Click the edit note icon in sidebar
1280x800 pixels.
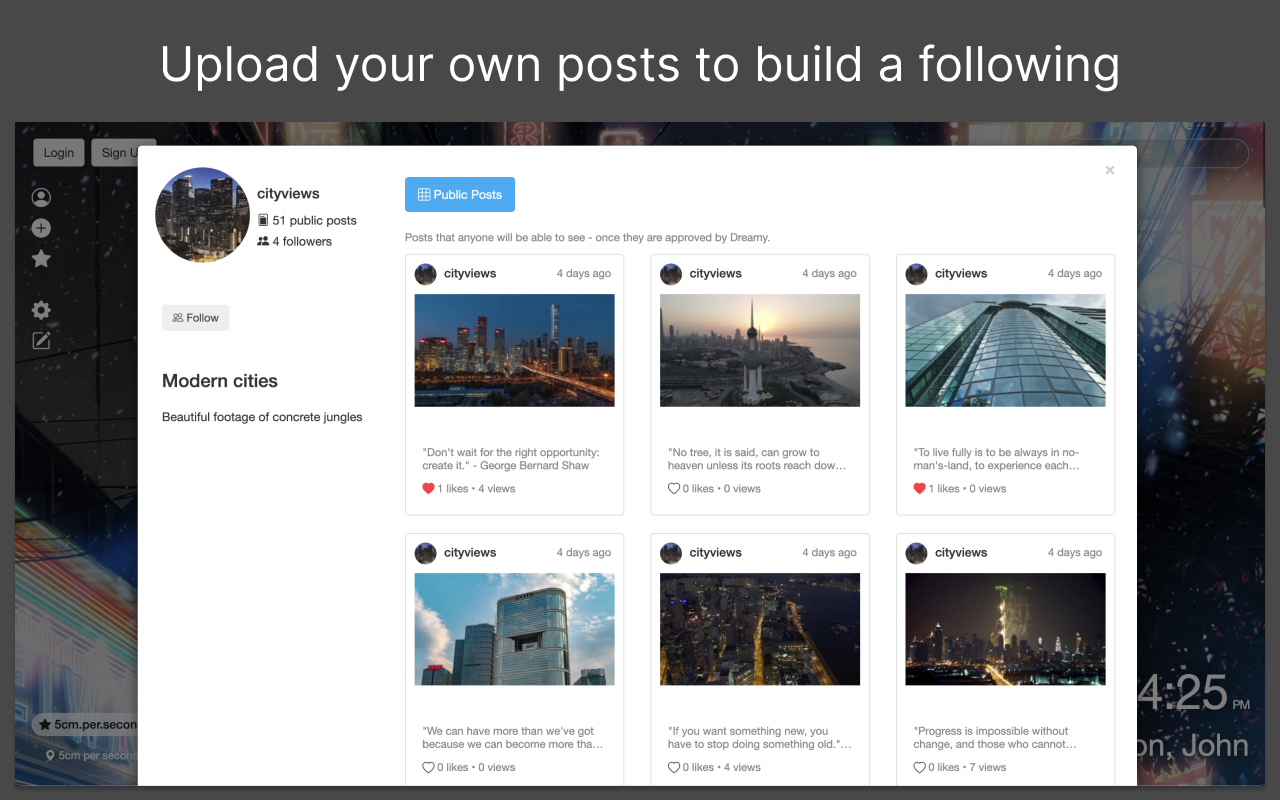pos(41,341)
